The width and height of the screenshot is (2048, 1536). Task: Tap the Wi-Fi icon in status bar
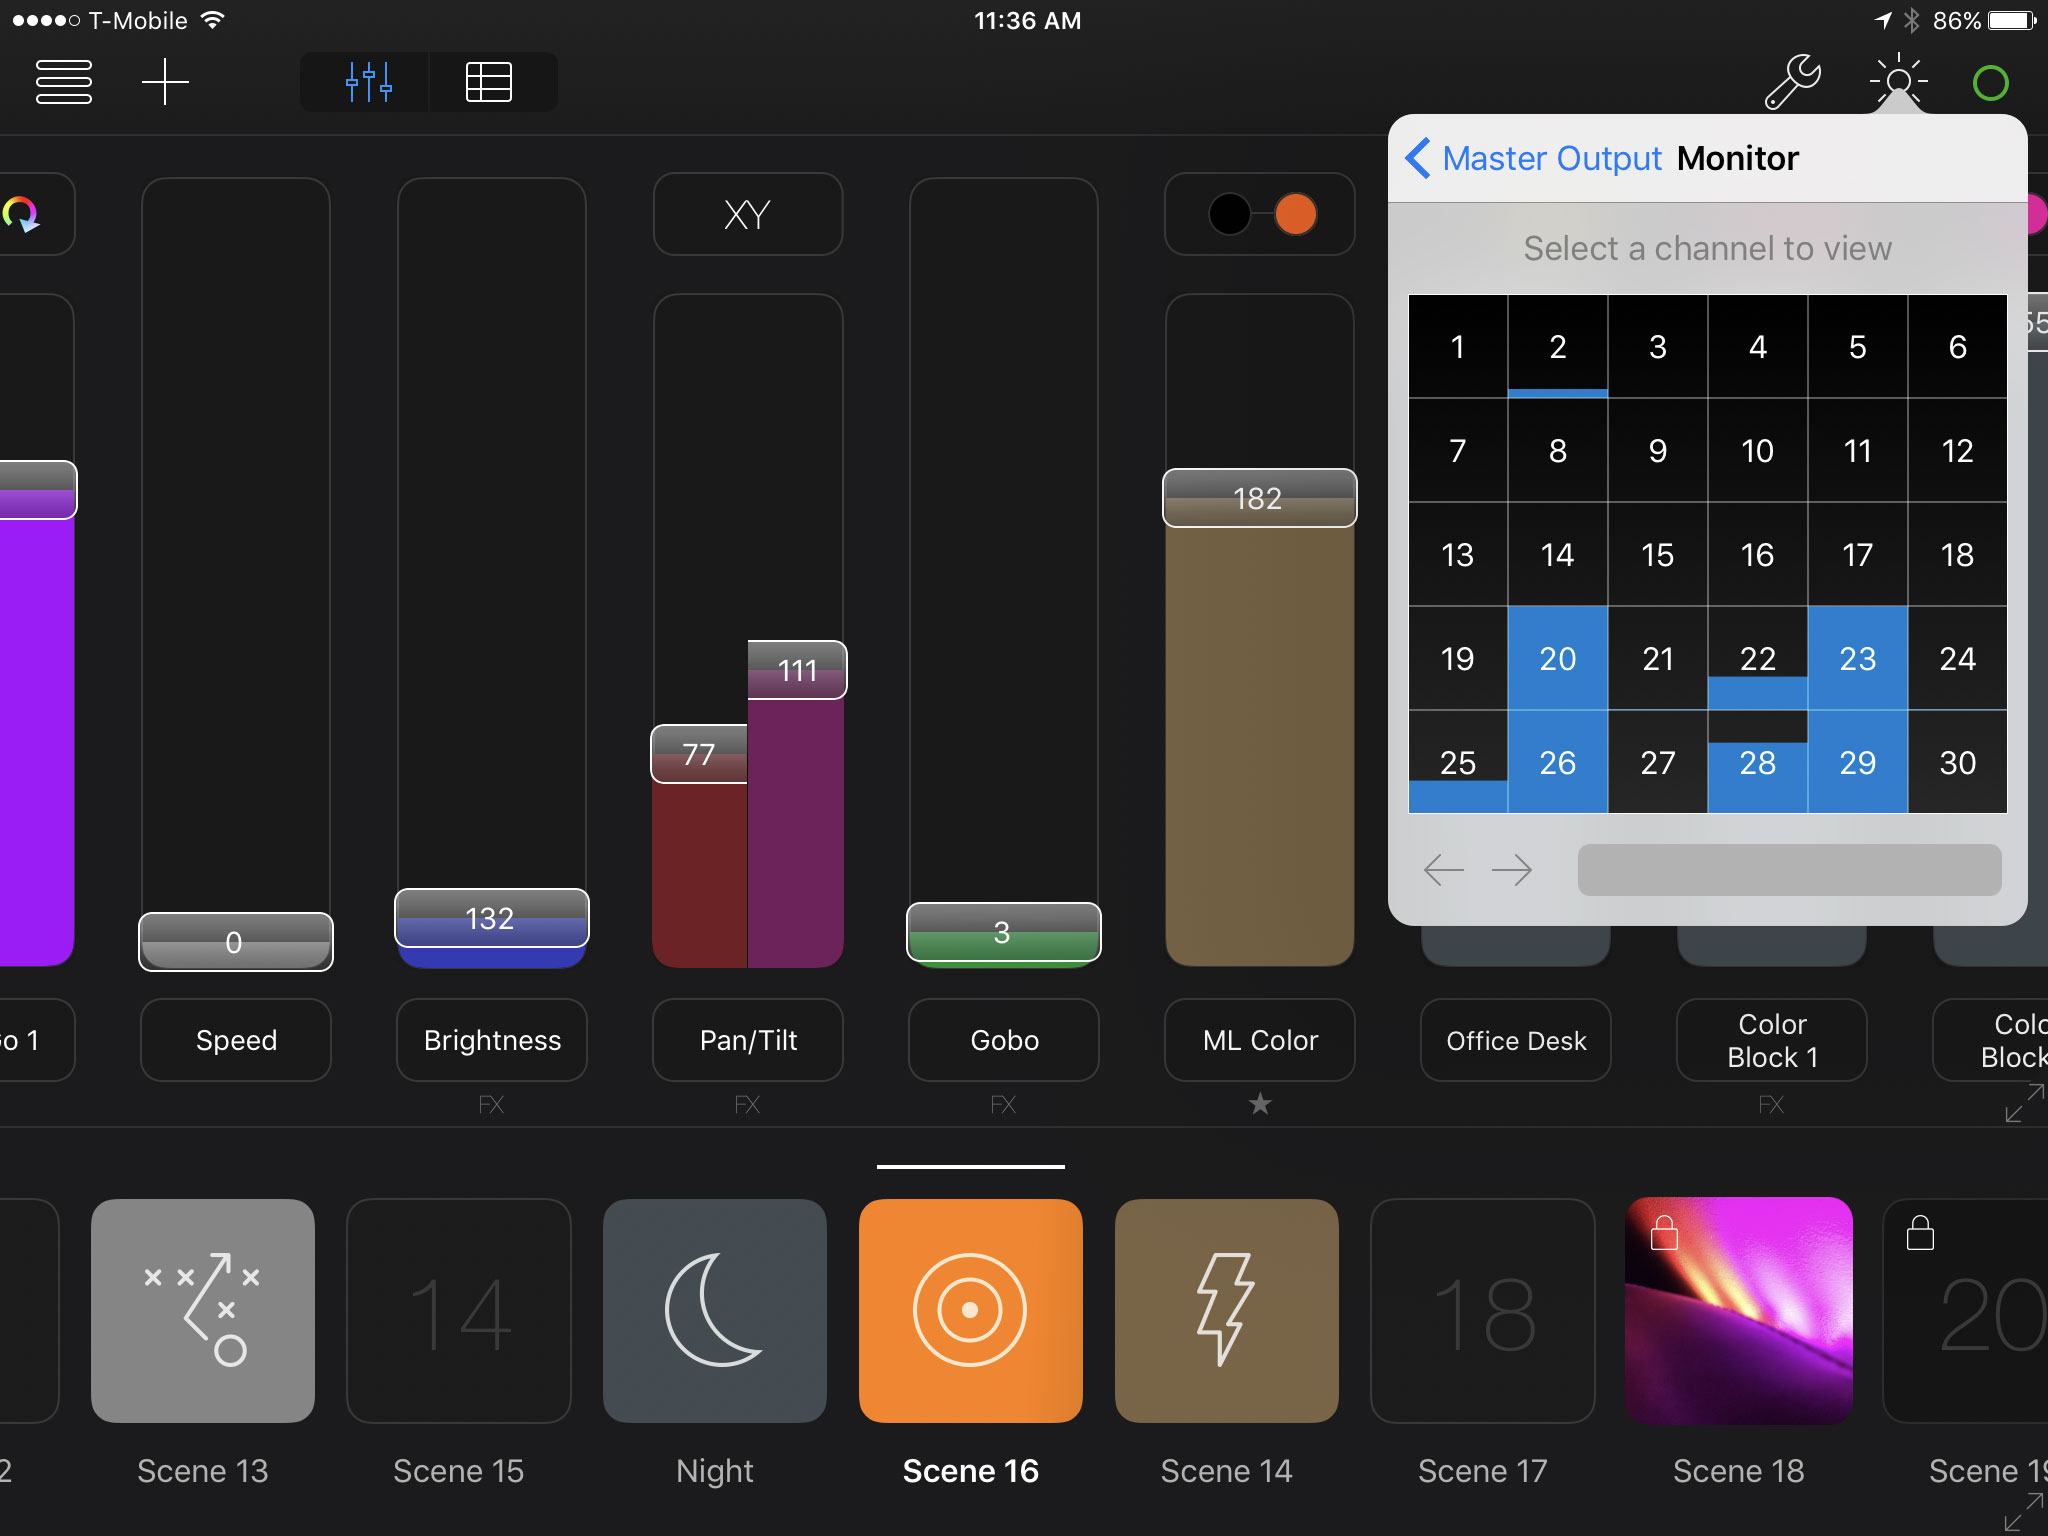click(x=213, y=20)
